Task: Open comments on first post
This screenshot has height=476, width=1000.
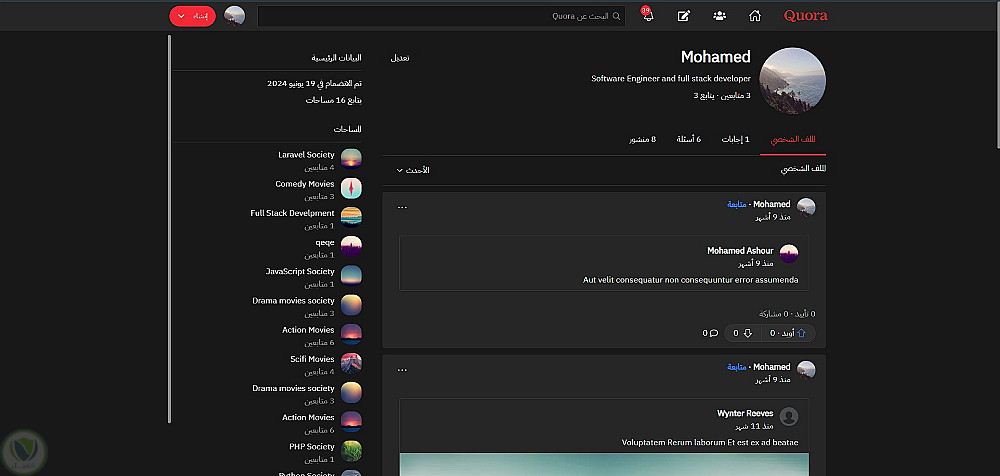Action: coord(710,333)
